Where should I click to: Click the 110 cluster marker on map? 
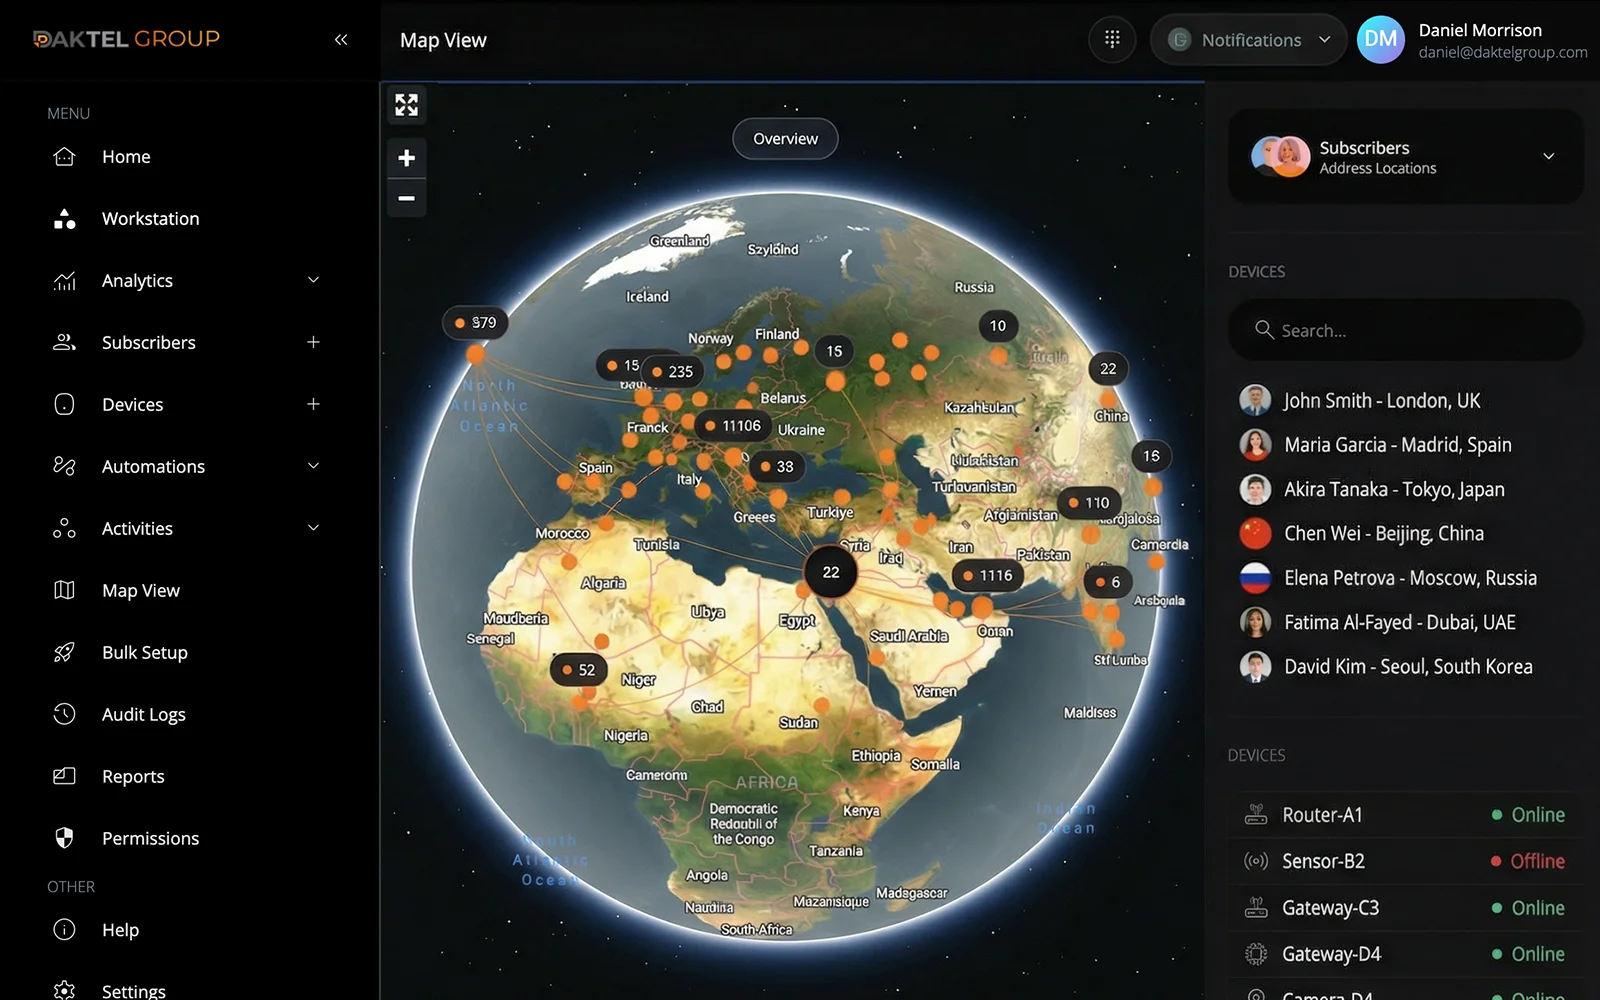pyautogui.click(x=1090, y=503)
